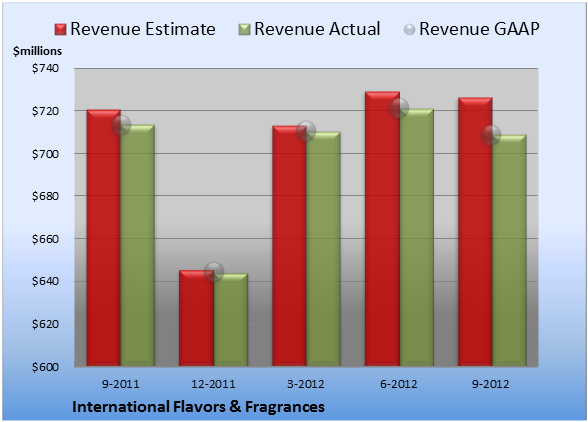Select the green actual bar for 12-2011
Screen dimensions: 588x422
[x=230, y=320]
